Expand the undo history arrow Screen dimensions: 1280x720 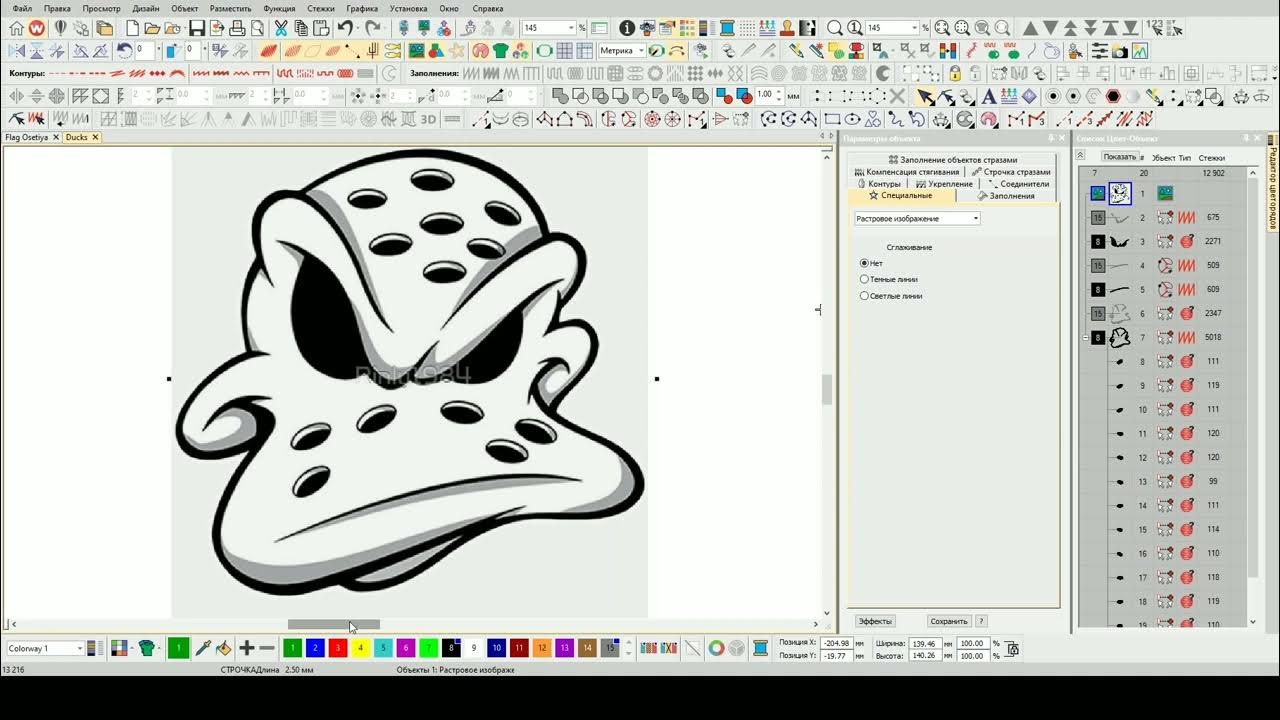click(x=358, y=28)
